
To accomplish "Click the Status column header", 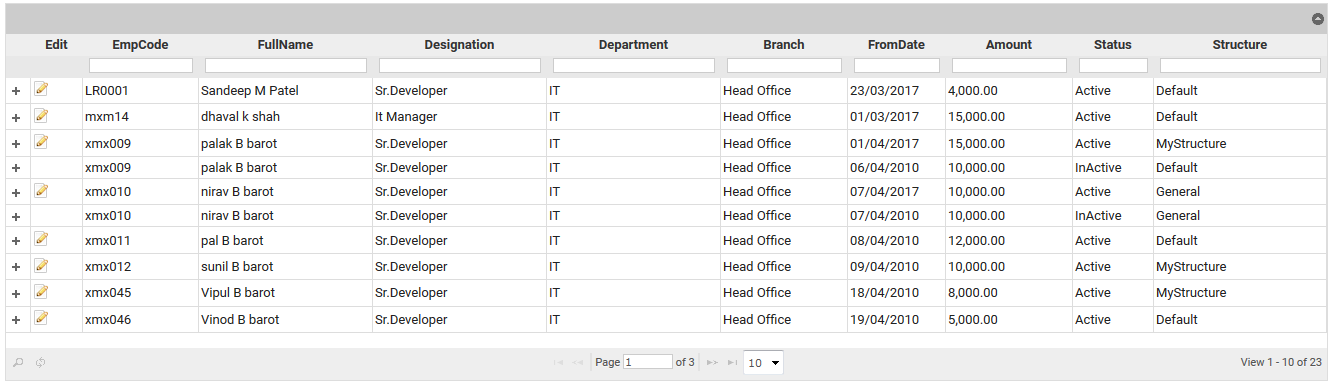I will coord(1113,45).
